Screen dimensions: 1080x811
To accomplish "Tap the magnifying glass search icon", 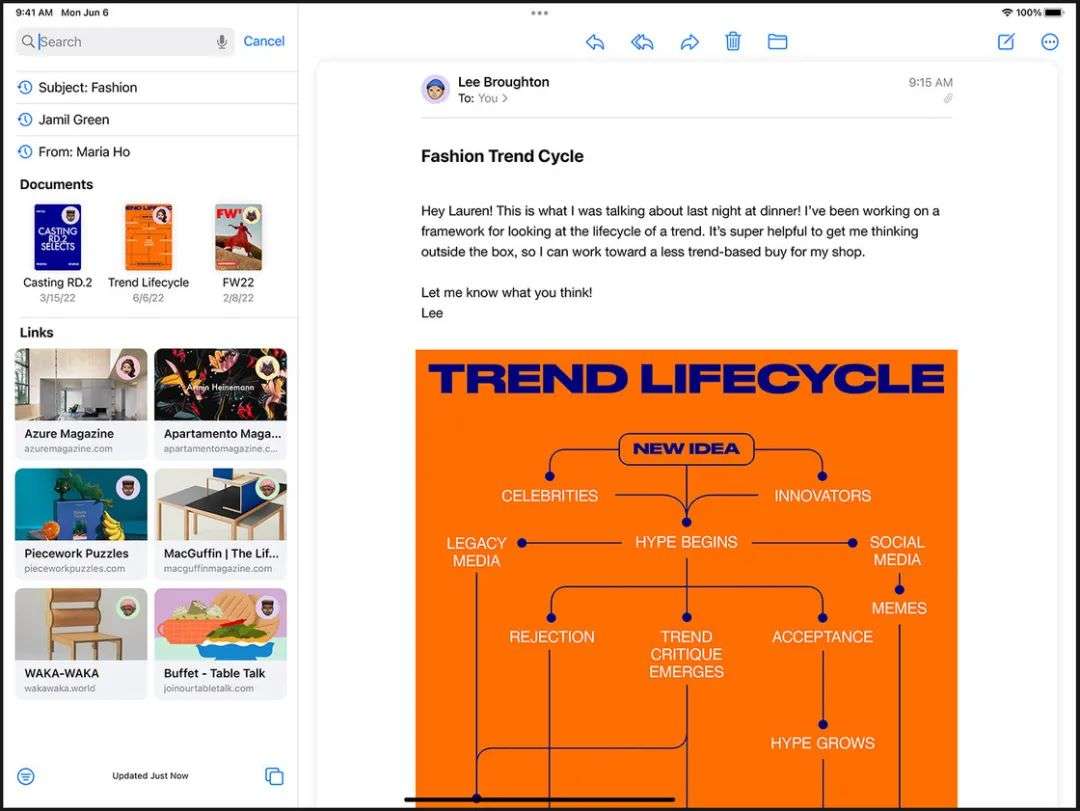I will pyautogui.click(x=28, y=41).
